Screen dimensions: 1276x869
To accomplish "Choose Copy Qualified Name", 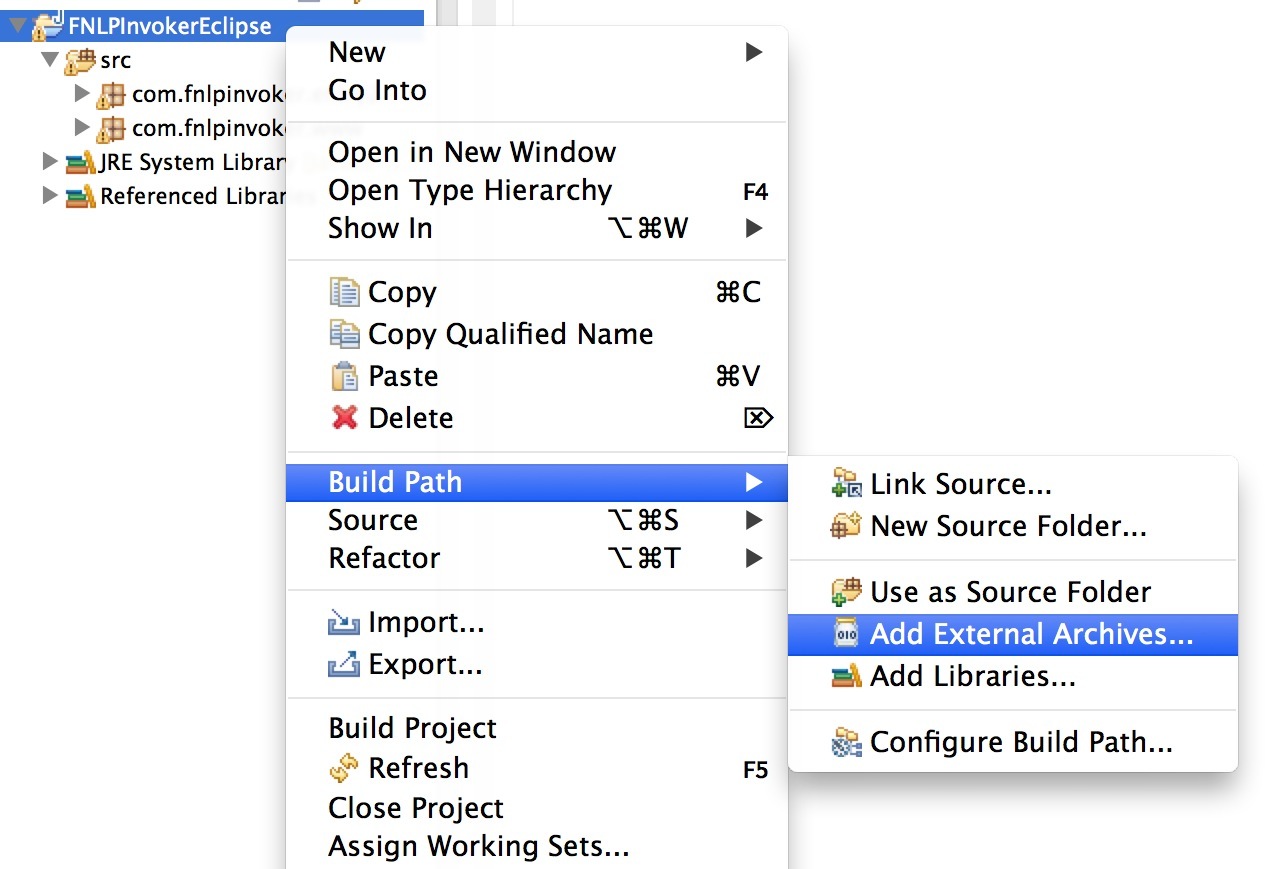I will (x=510, y=334).
